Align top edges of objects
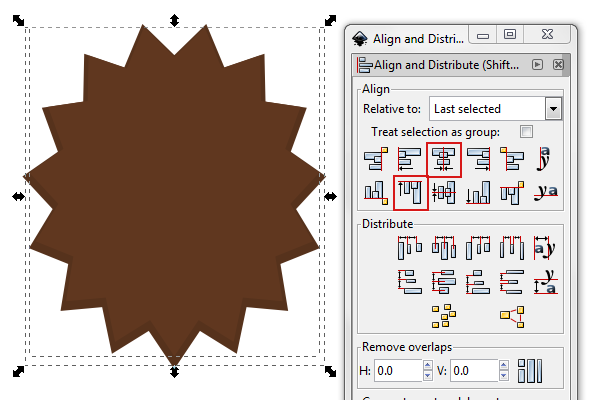Screen dimensions: 600x400 (x=410, y=192)
